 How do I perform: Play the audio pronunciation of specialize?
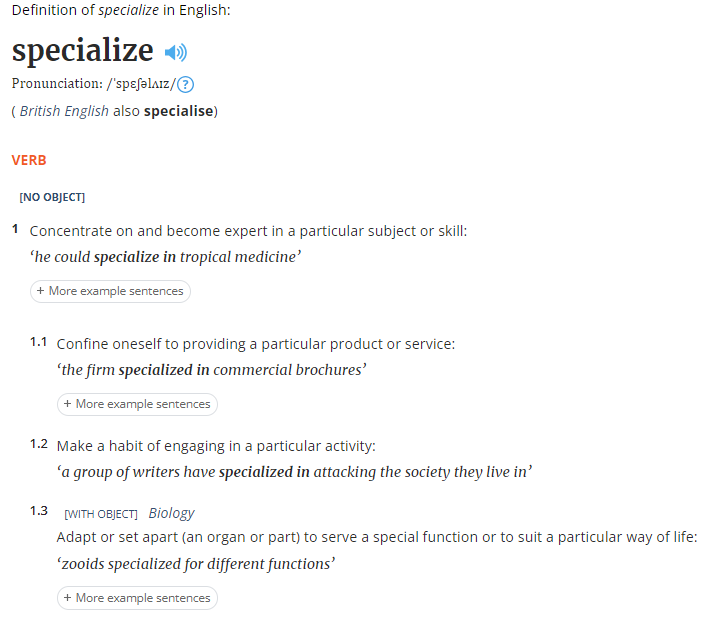click(x=176, y=52)
